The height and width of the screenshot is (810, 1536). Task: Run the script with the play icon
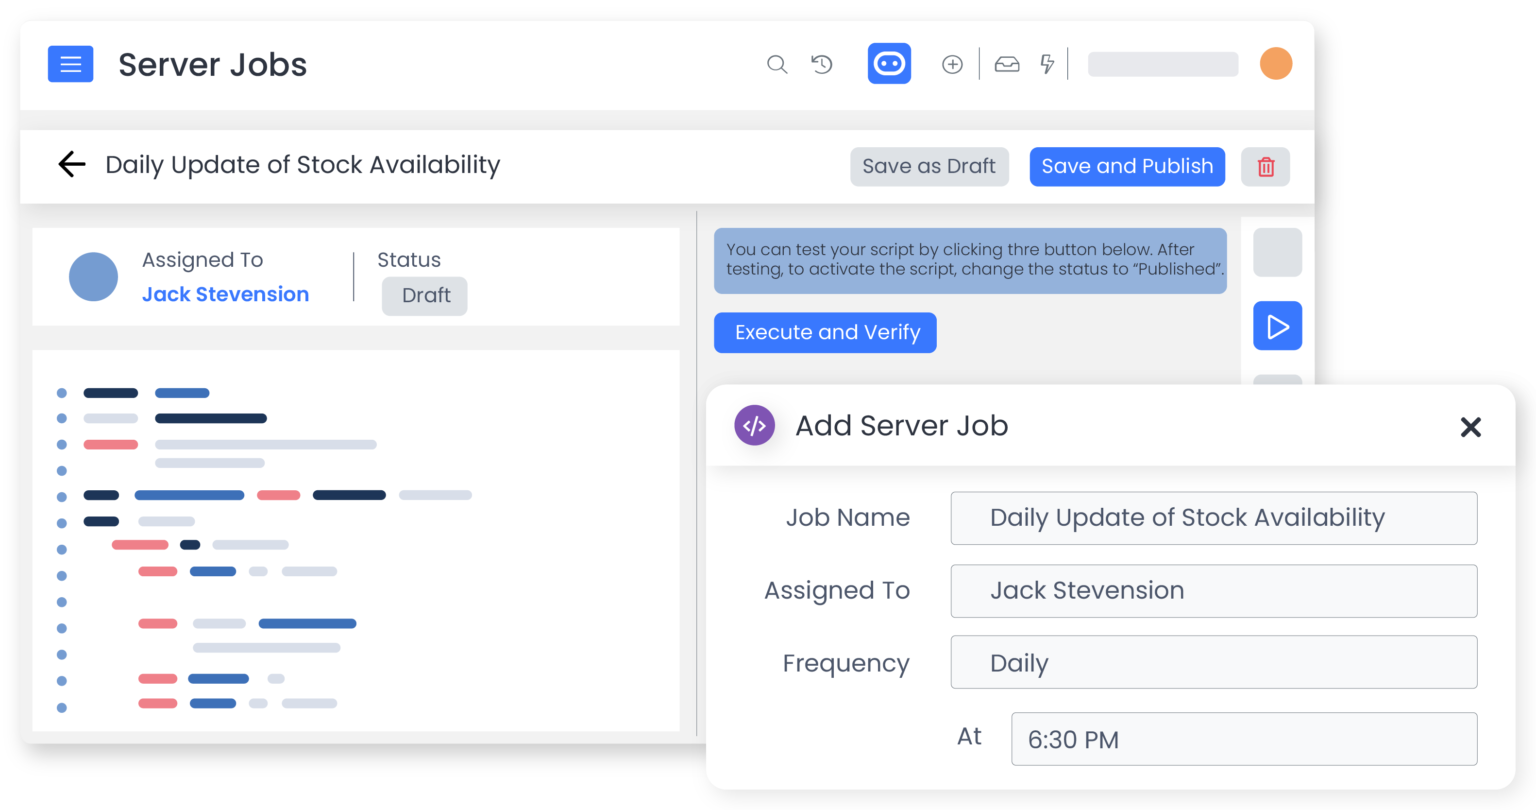click(x=1277, y=325)
